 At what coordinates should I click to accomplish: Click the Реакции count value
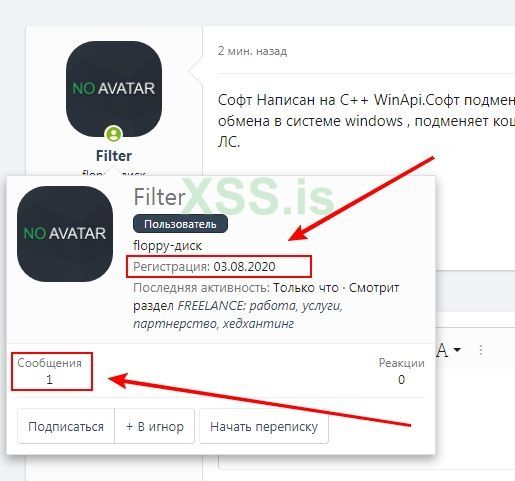click(401, 379)
